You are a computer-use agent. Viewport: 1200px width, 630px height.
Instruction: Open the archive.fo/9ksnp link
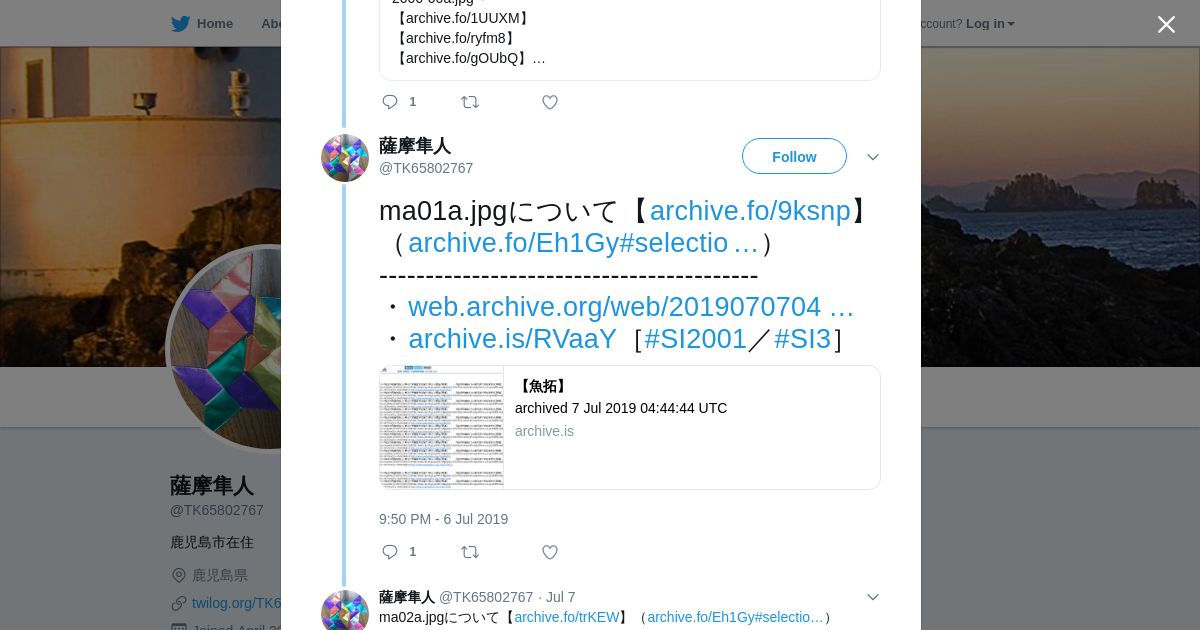point(750,211)
